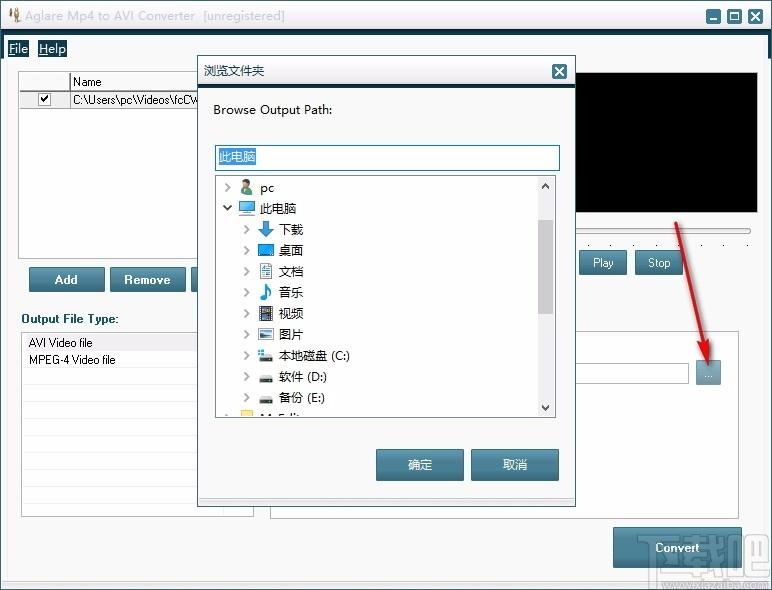Click the folder tree scroll-down arrow
Viewport: 772px width, 590px height.
pos(545,407)
